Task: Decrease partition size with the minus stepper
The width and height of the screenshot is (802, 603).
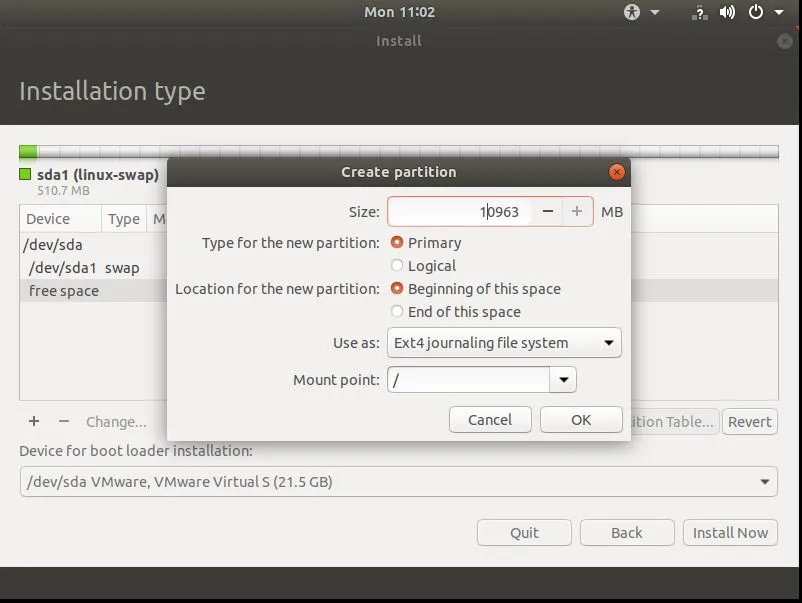Action: click(547, 212)
